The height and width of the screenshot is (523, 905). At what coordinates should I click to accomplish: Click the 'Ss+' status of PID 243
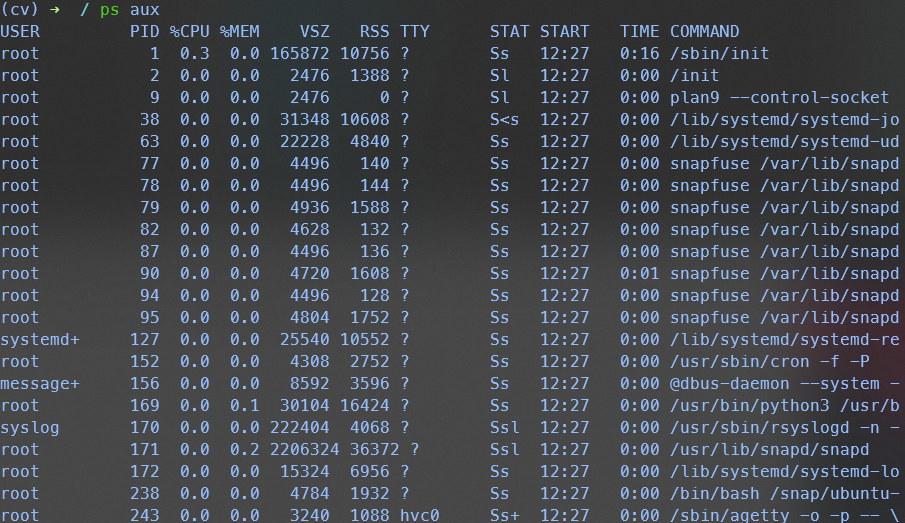click(x=504, y=515)
